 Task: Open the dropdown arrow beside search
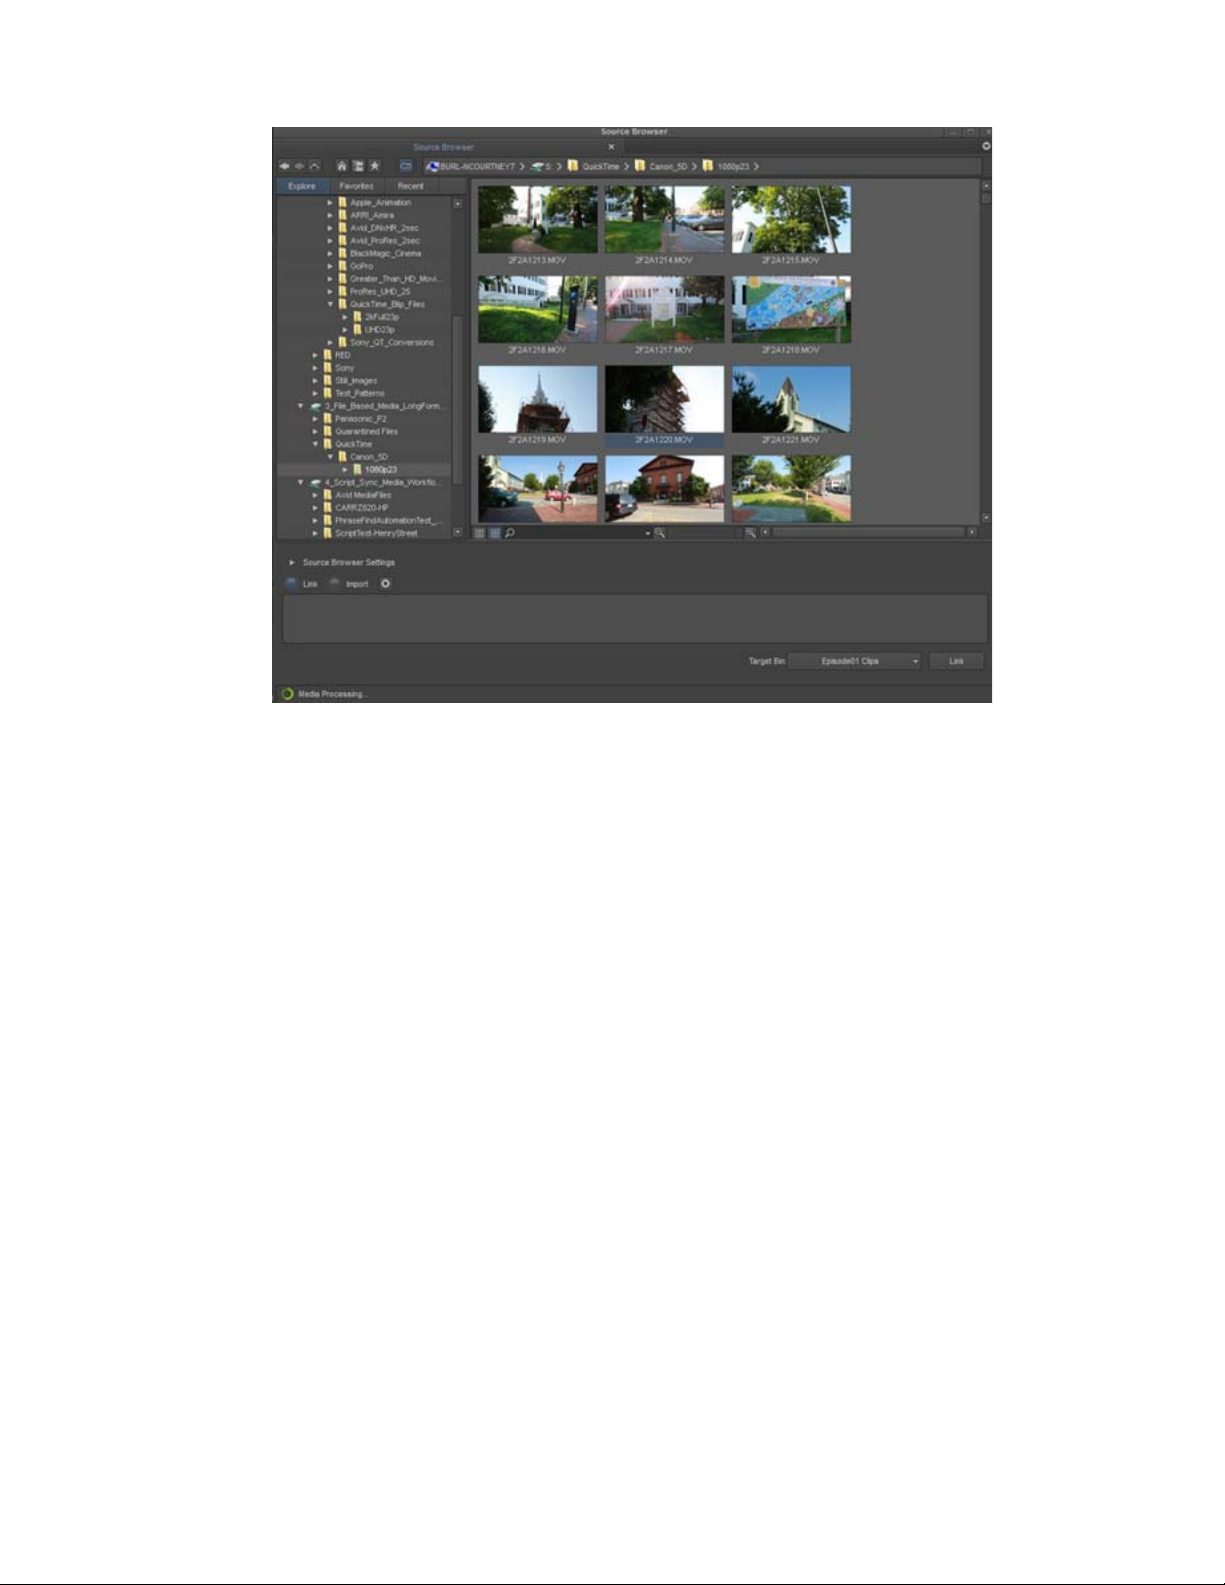(647, 533)
